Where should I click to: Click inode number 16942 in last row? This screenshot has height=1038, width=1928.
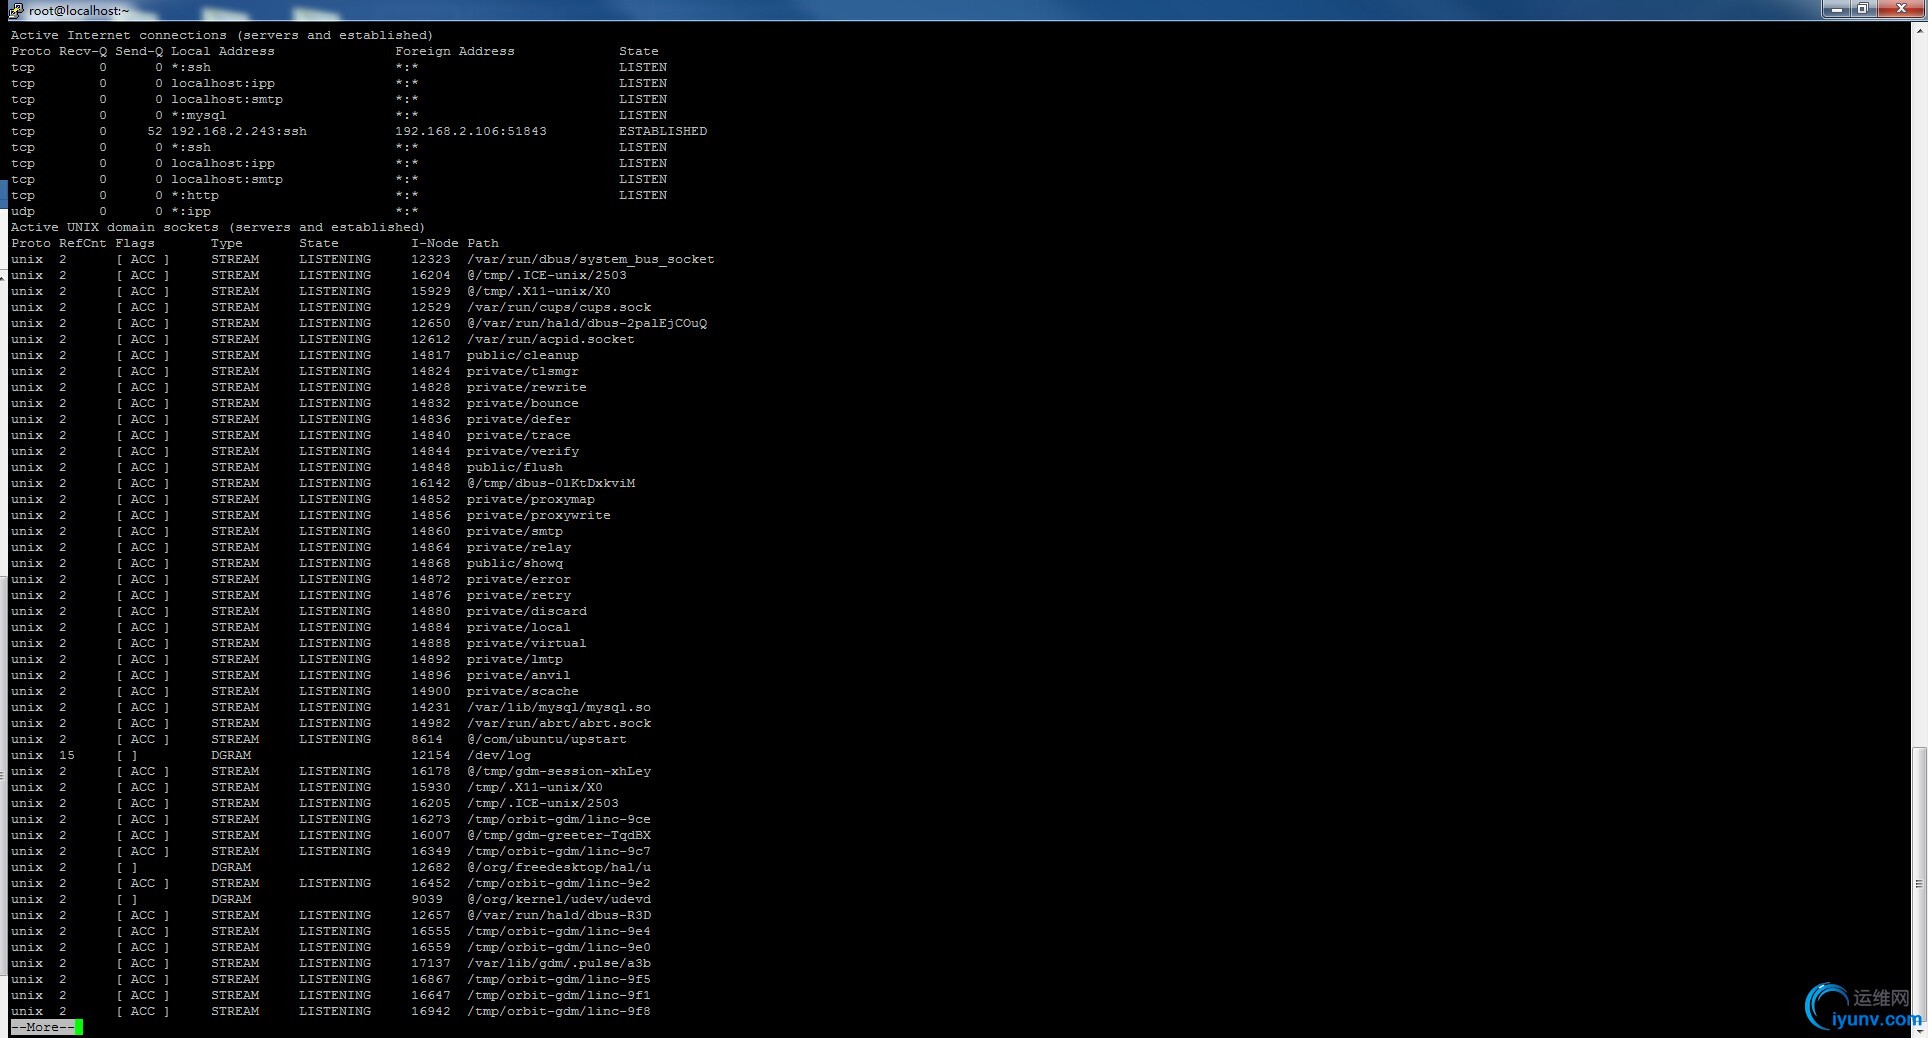click(431, 1011)
